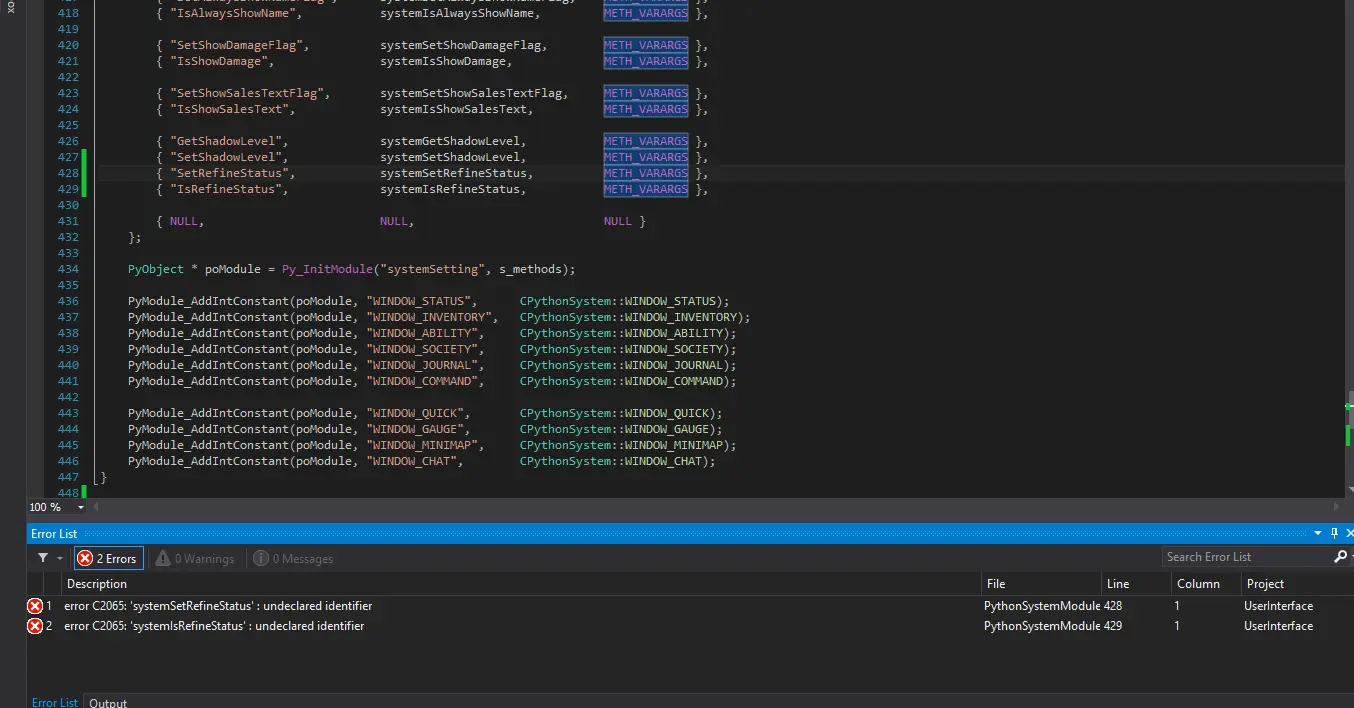Open the filter dropdown arrow beside the funnel
1354x708 pixels.
tap(60, 558)
